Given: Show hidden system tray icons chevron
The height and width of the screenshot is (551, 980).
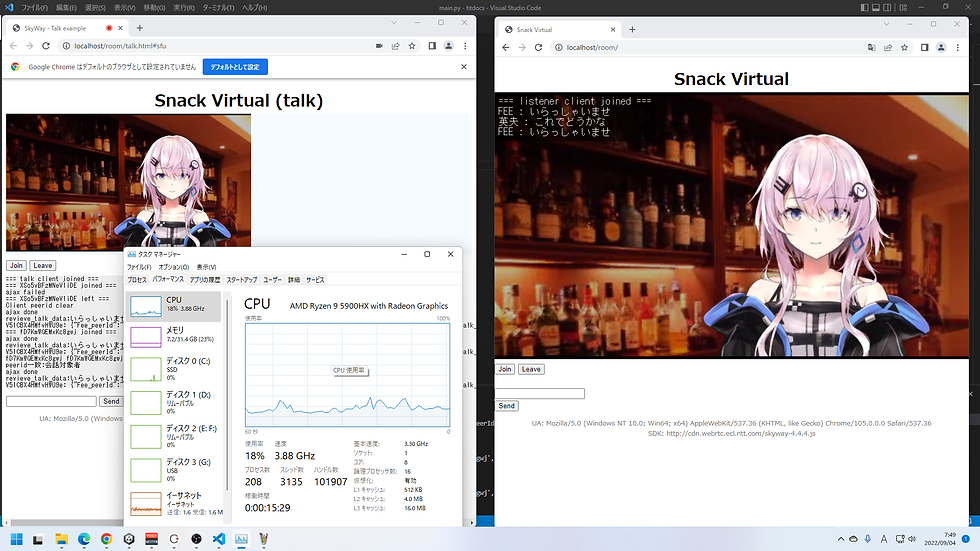Looking at the screenshot, I should click(x=841, y=539).
